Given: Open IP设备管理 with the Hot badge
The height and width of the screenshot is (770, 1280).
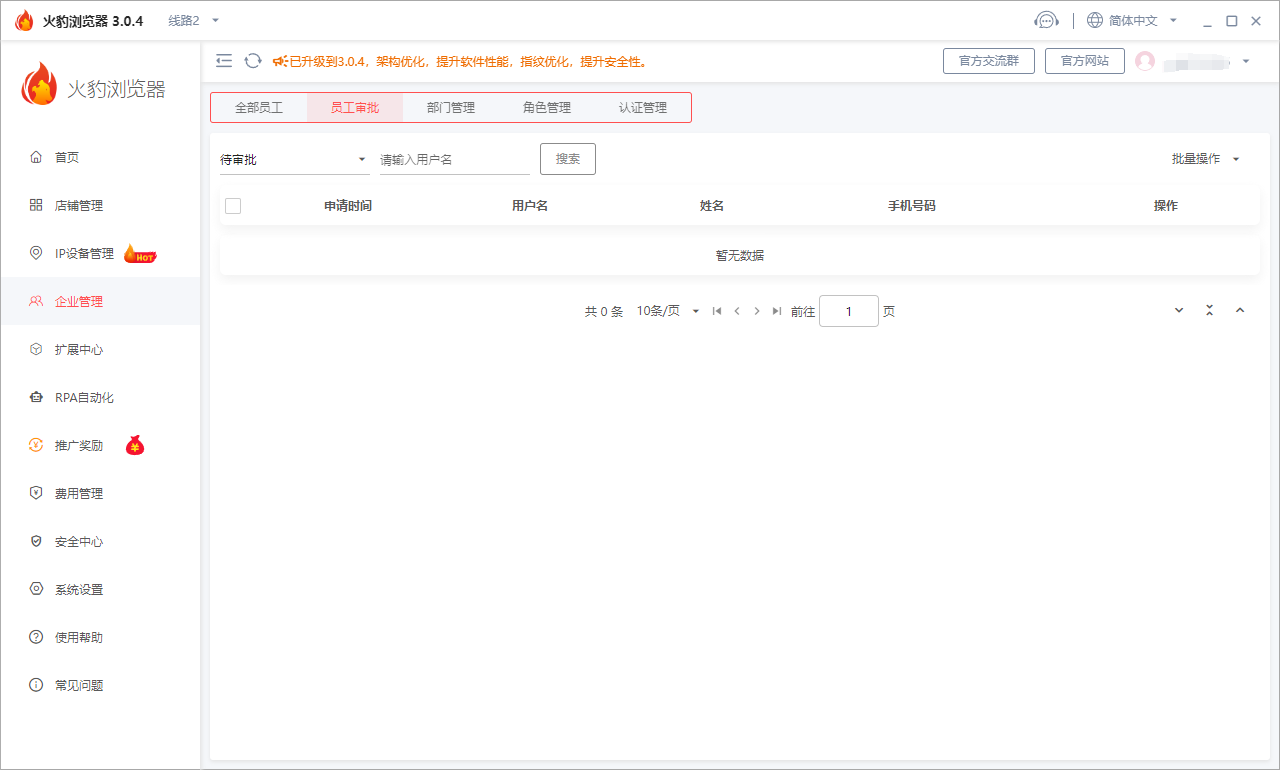Looking at the screenshot, I should [x=84, y=253].
